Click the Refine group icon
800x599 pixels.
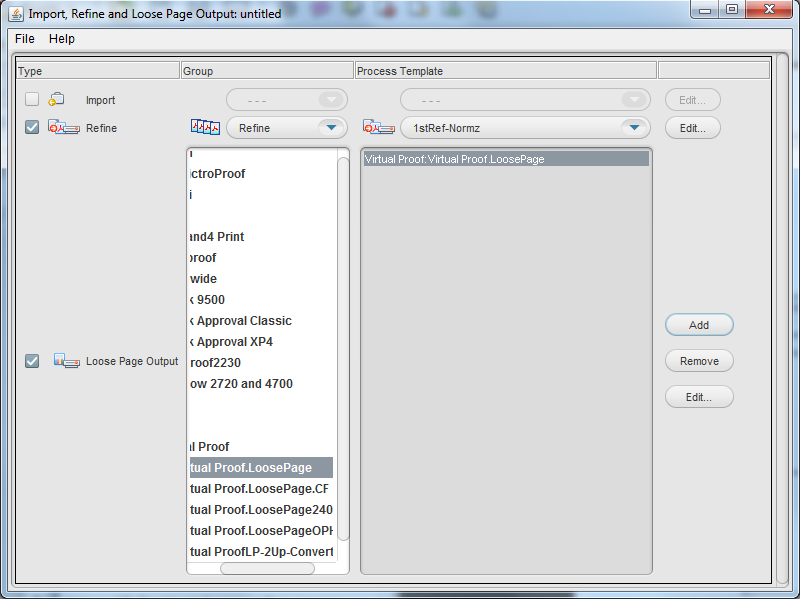[x=204, y=128]
